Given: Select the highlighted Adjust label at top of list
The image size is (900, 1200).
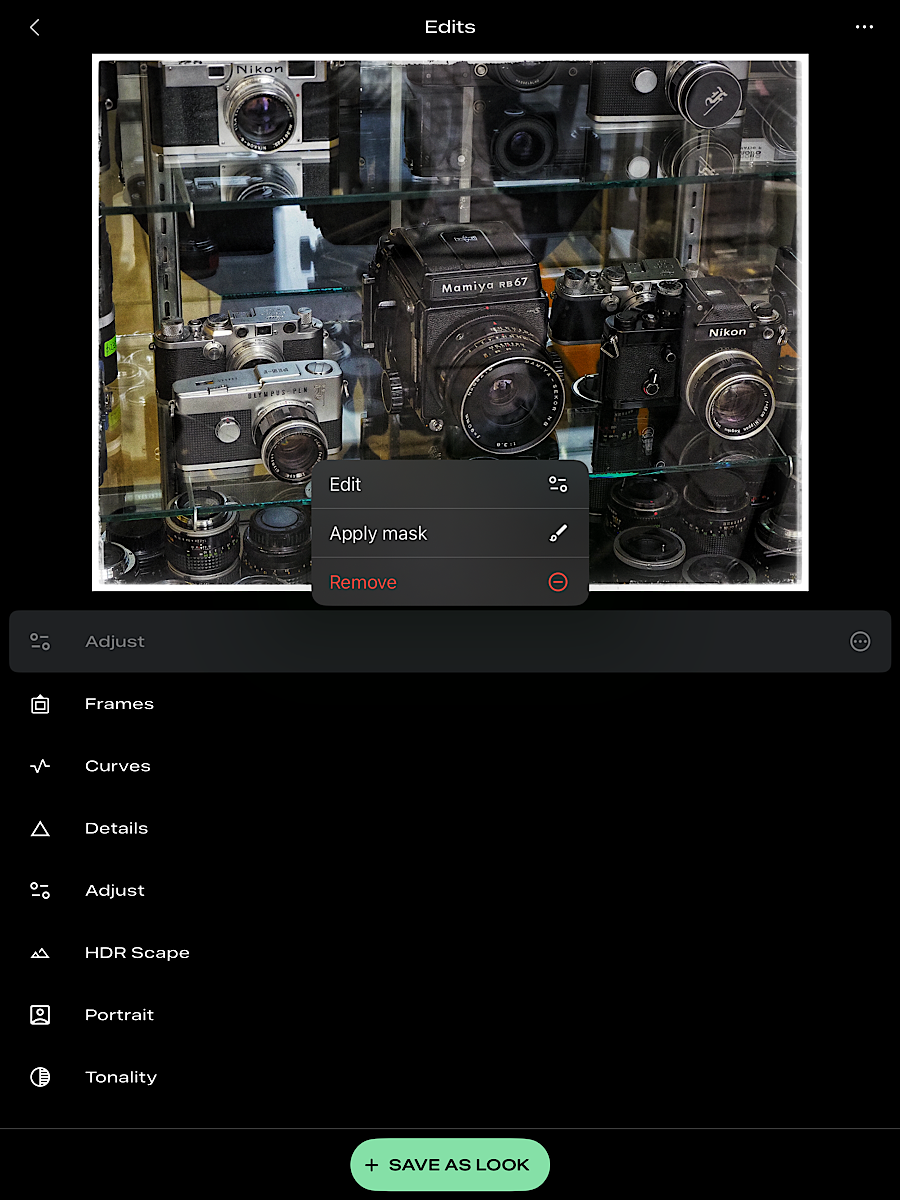Looking at the screenshot, I should 115,642.
